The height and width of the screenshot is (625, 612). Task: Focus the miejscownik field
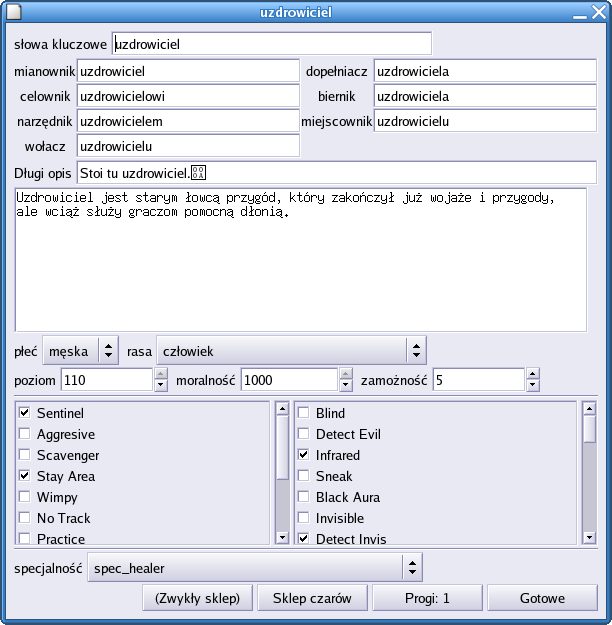(485, 121)
